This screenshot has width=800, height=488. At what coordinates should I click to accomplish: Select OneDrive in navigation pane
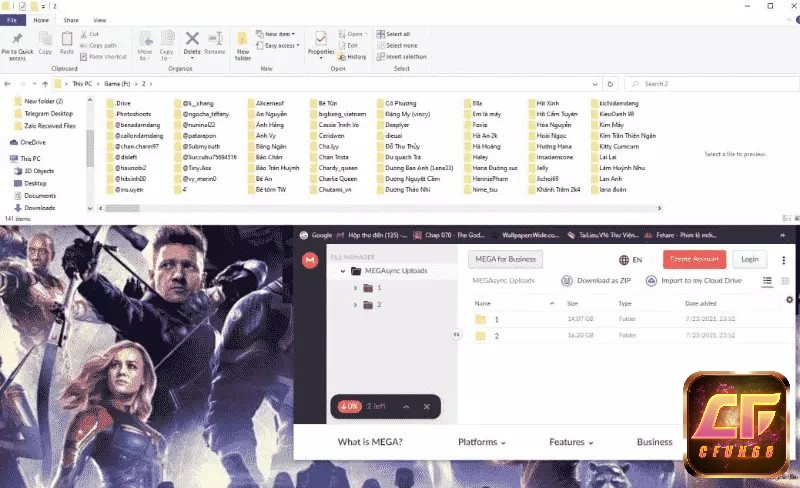click(28, 142)
